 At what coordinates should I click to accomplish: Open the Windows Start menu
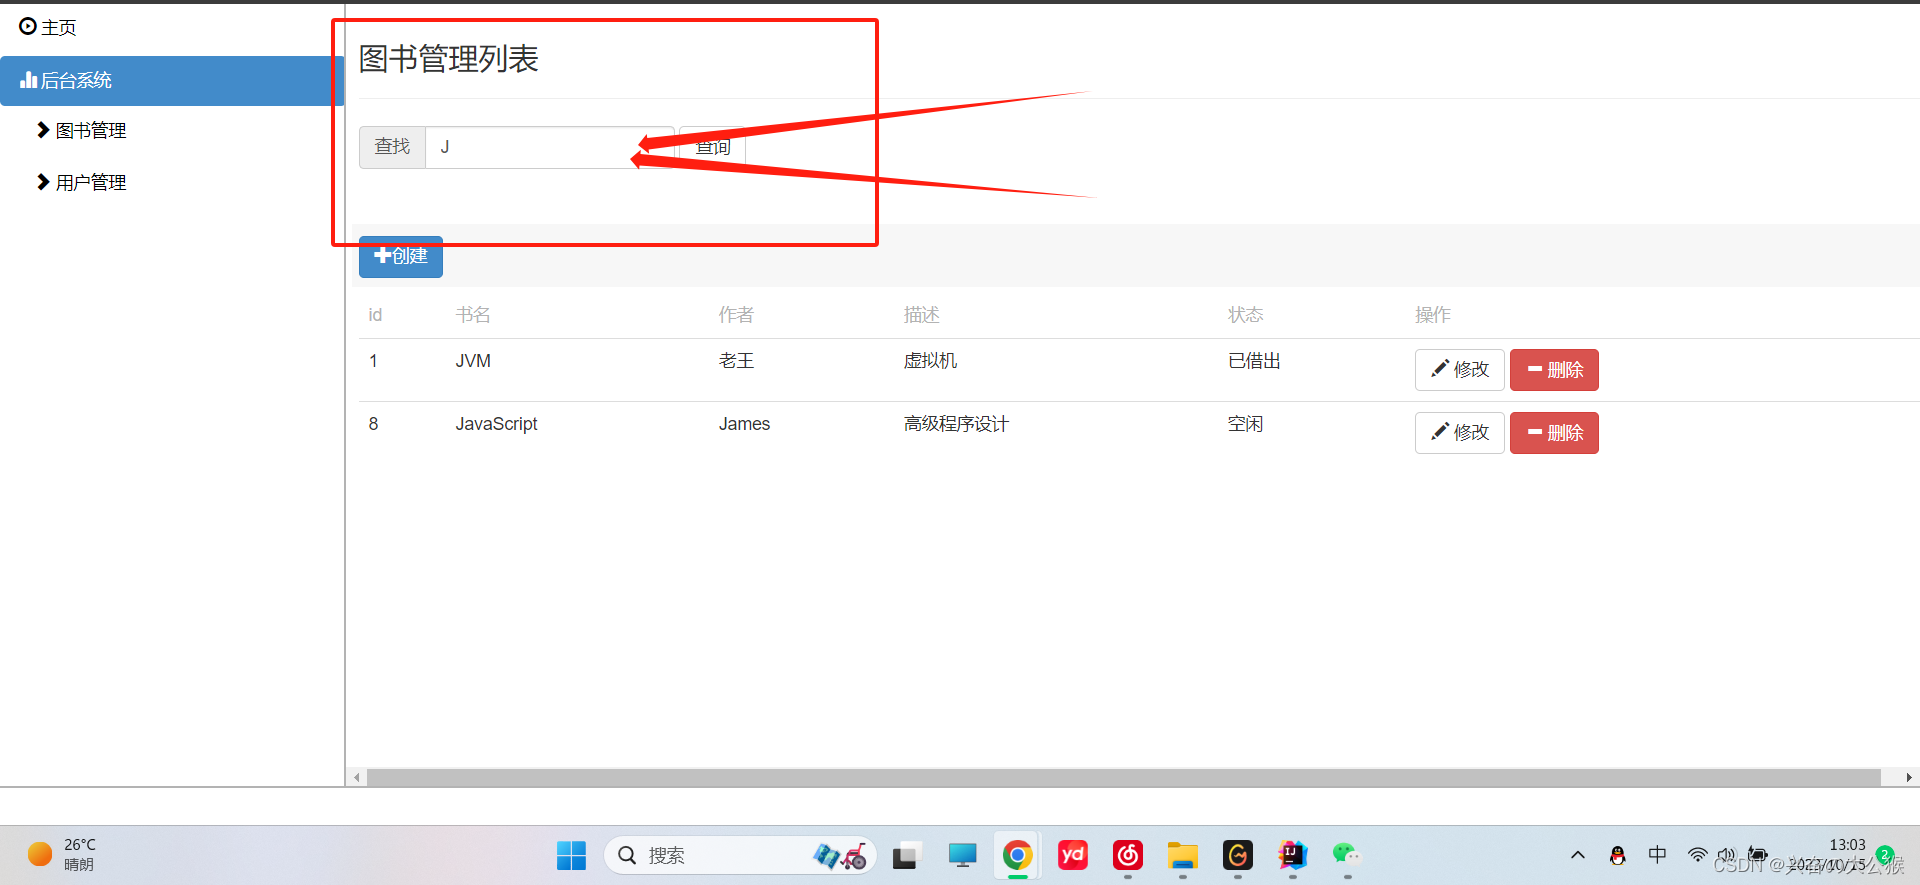click(572, 855)
